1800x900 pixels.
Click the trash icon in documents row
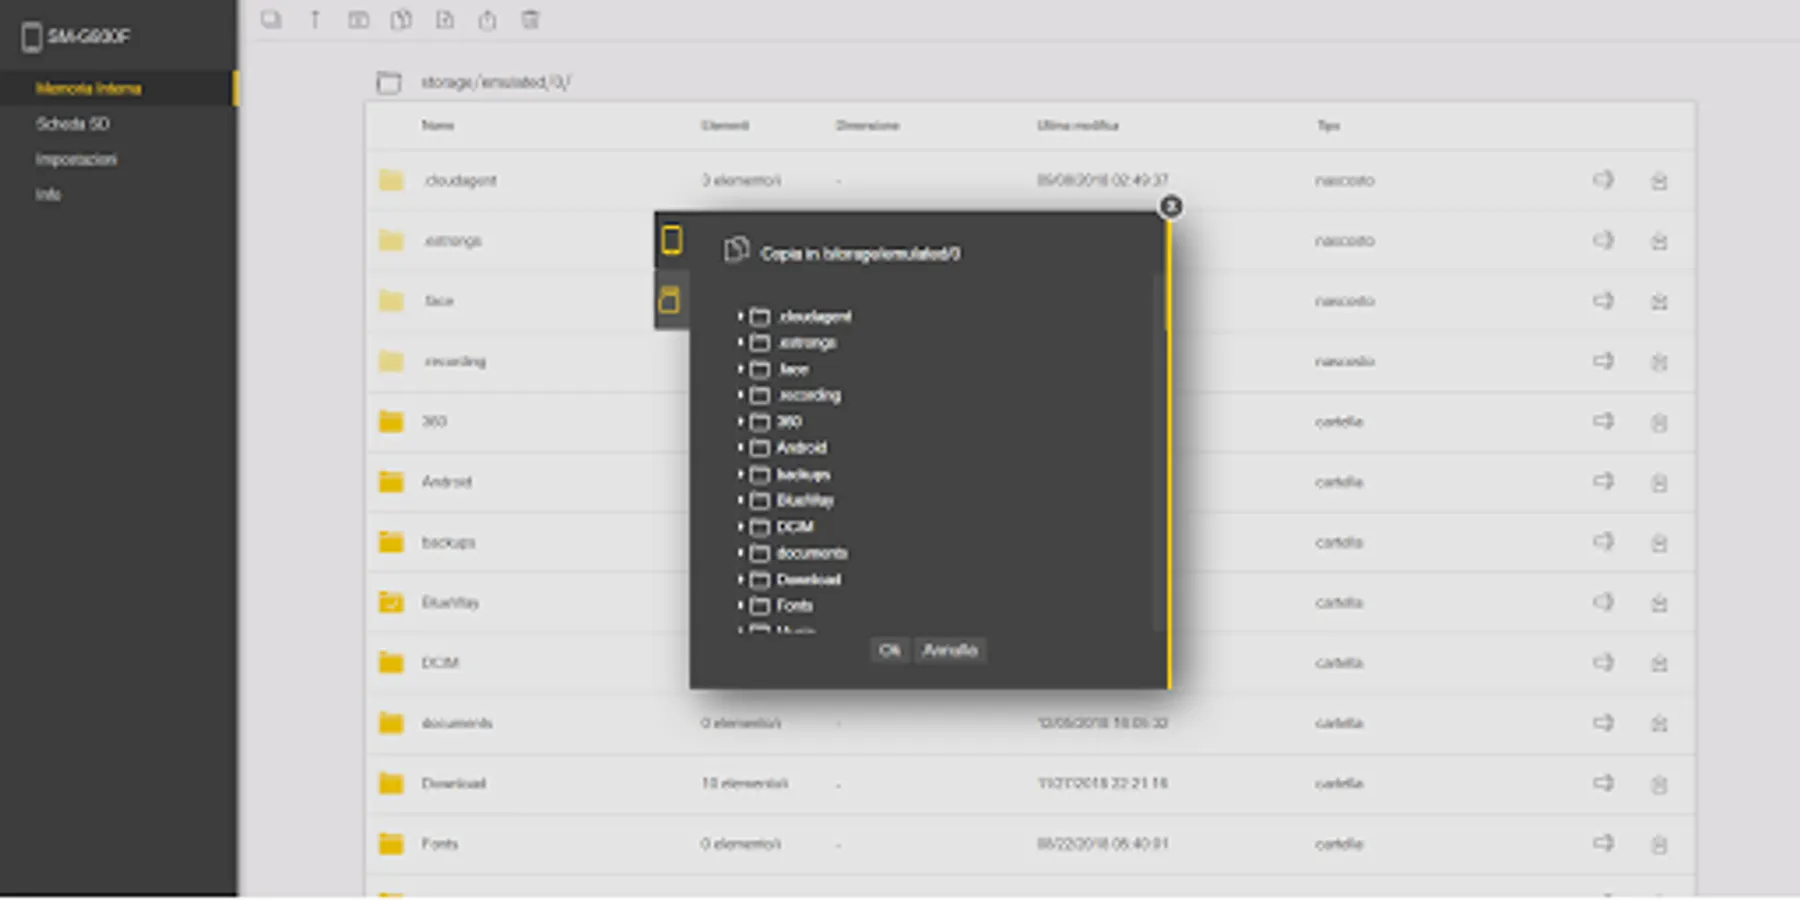(1659, 724)
